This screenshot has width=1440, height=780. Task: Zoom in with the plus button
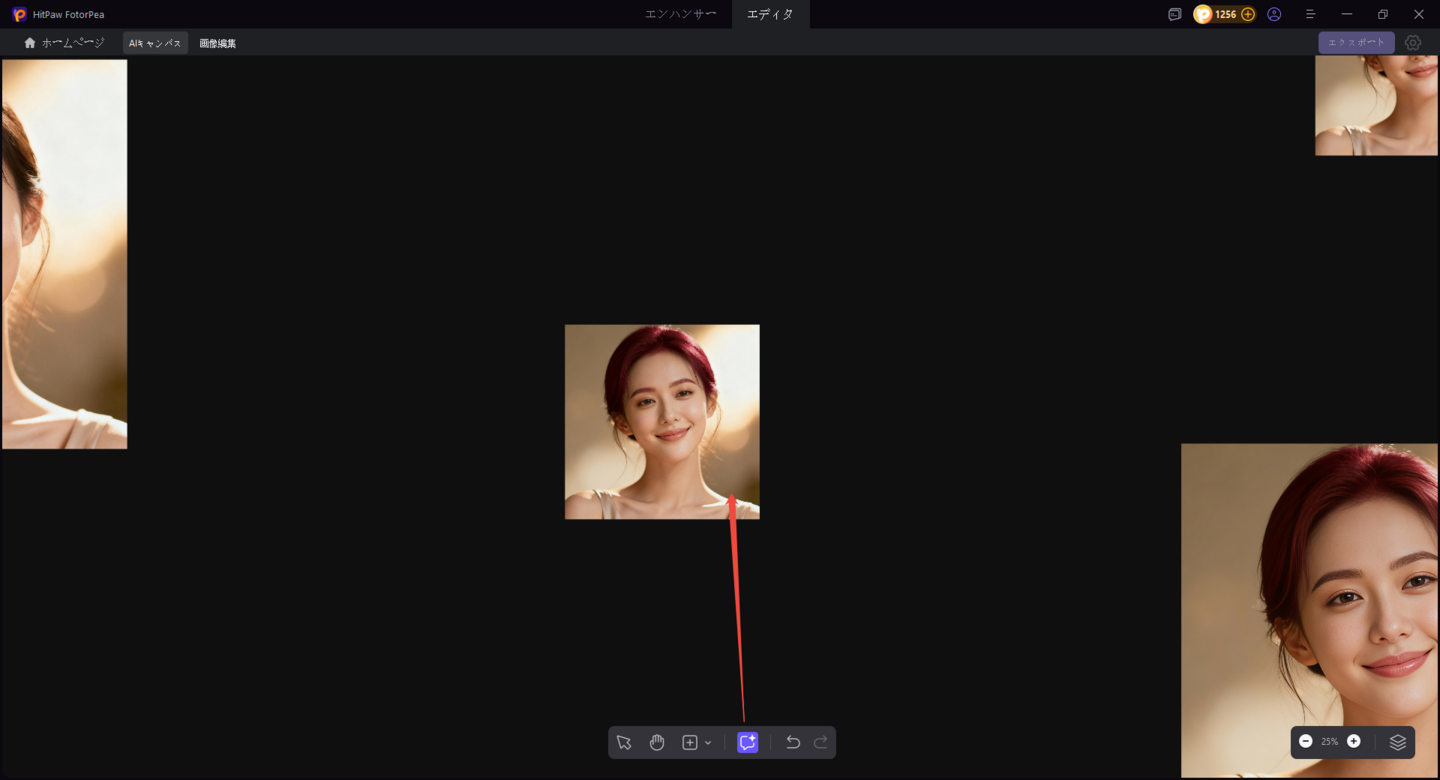[x=1354, y=741]
